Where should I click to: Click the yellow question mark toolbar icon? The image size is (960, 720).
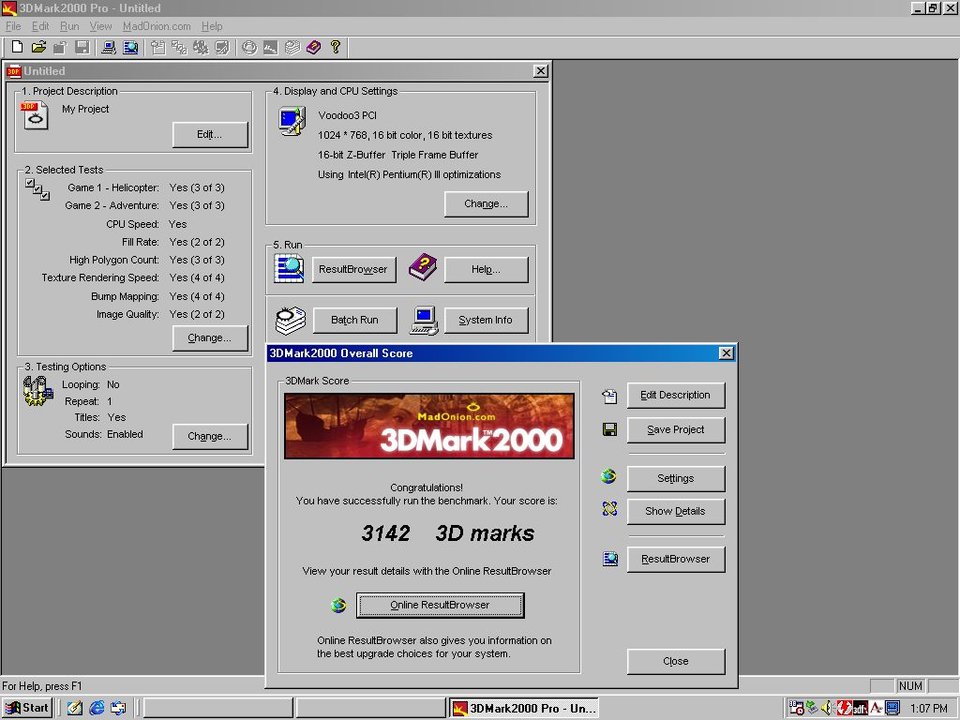tap(335, 47)
